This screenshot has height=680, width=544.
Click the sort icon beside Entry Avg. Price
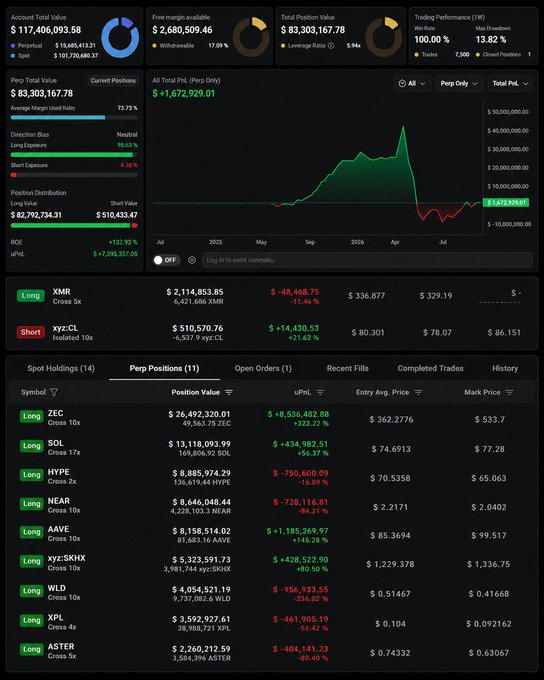pyautogui.click(x=418, y=392)
